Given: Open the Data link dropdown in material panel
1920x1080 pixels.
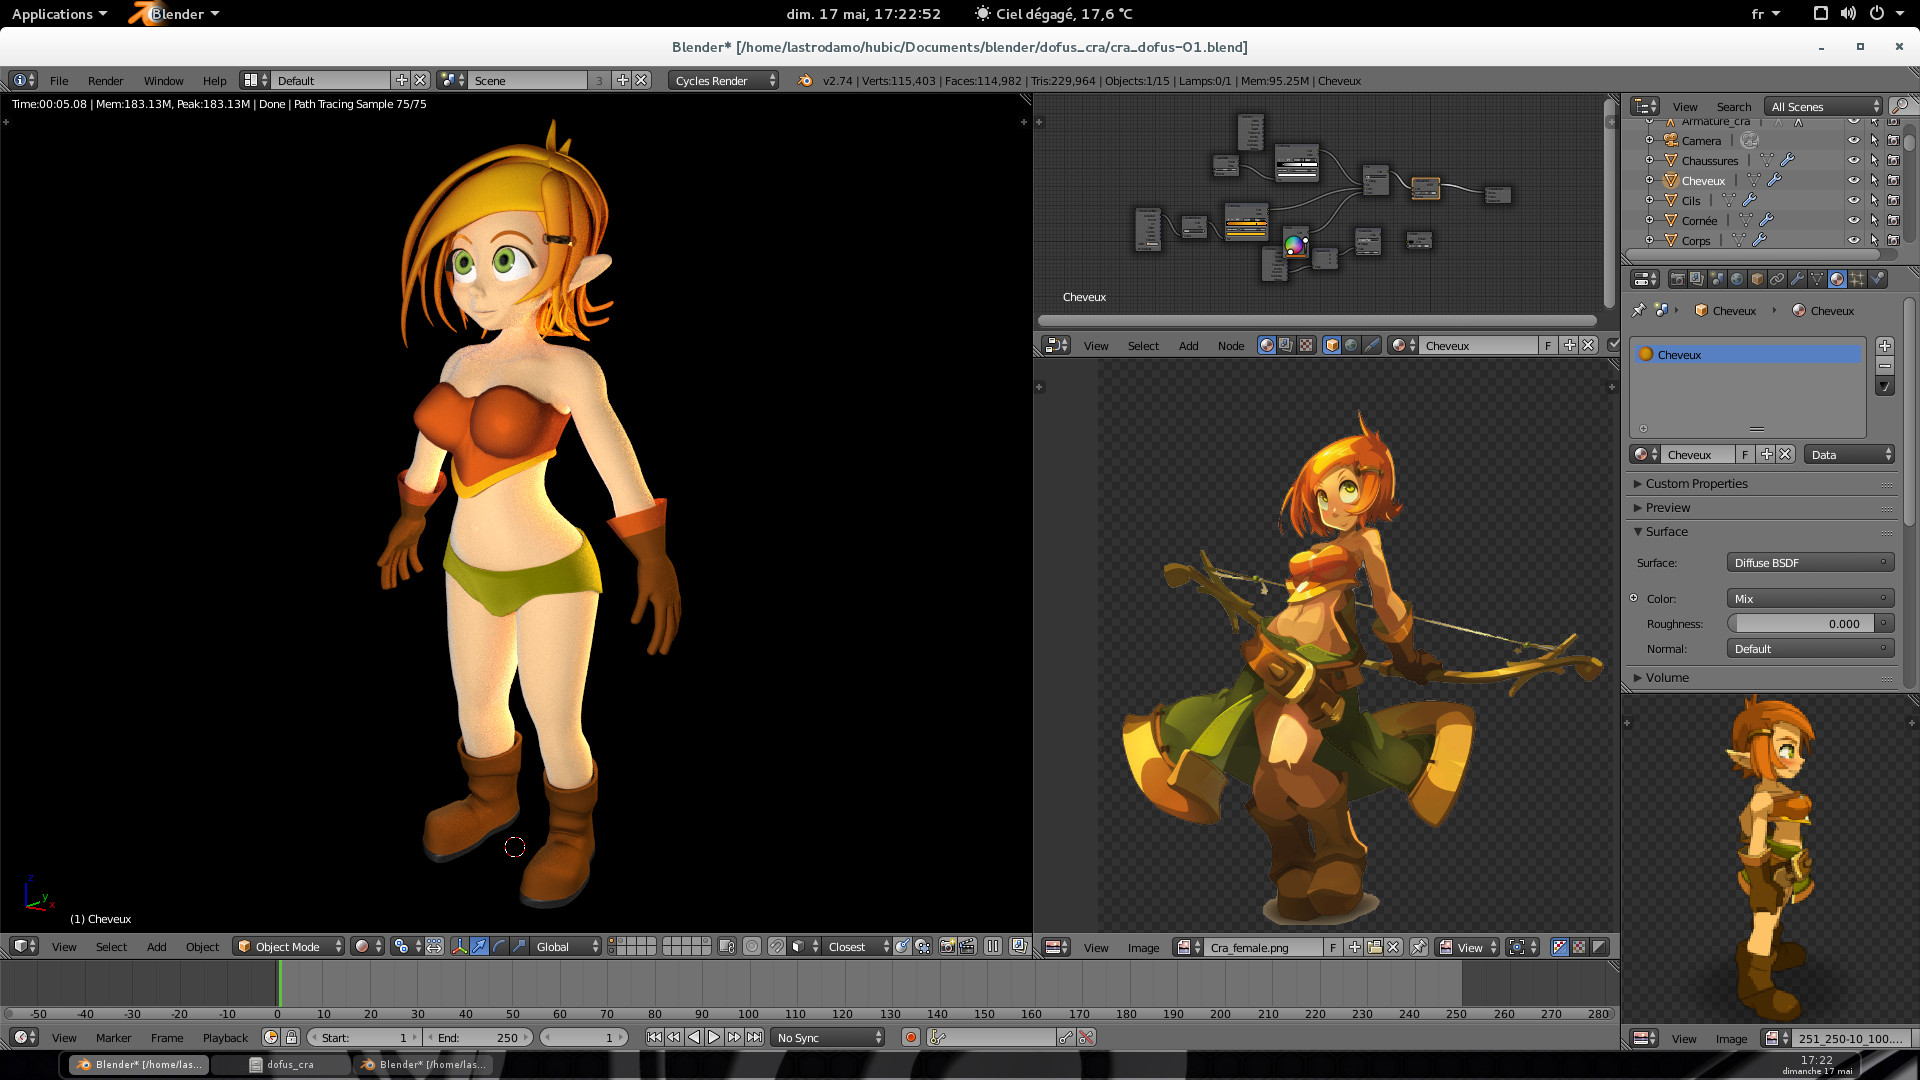Looking at the screenshot, I should pyautogui.click(x=1850, y=455).
